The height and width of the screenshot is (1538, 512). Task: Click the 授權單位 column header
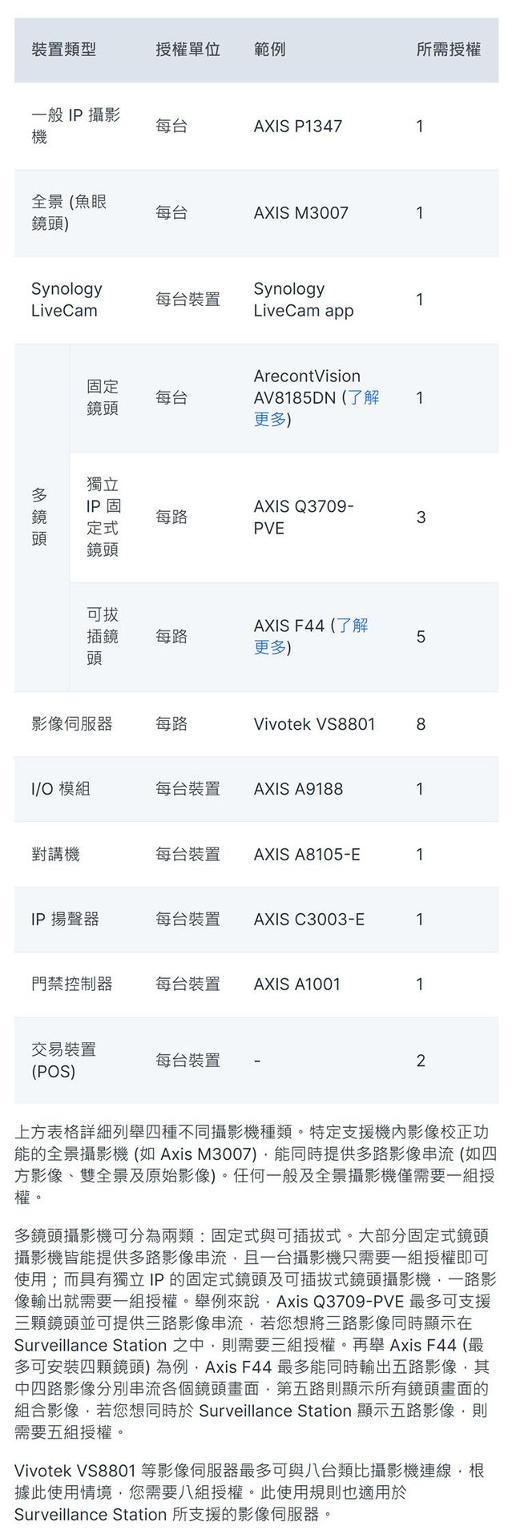click(x=188, y=49)
